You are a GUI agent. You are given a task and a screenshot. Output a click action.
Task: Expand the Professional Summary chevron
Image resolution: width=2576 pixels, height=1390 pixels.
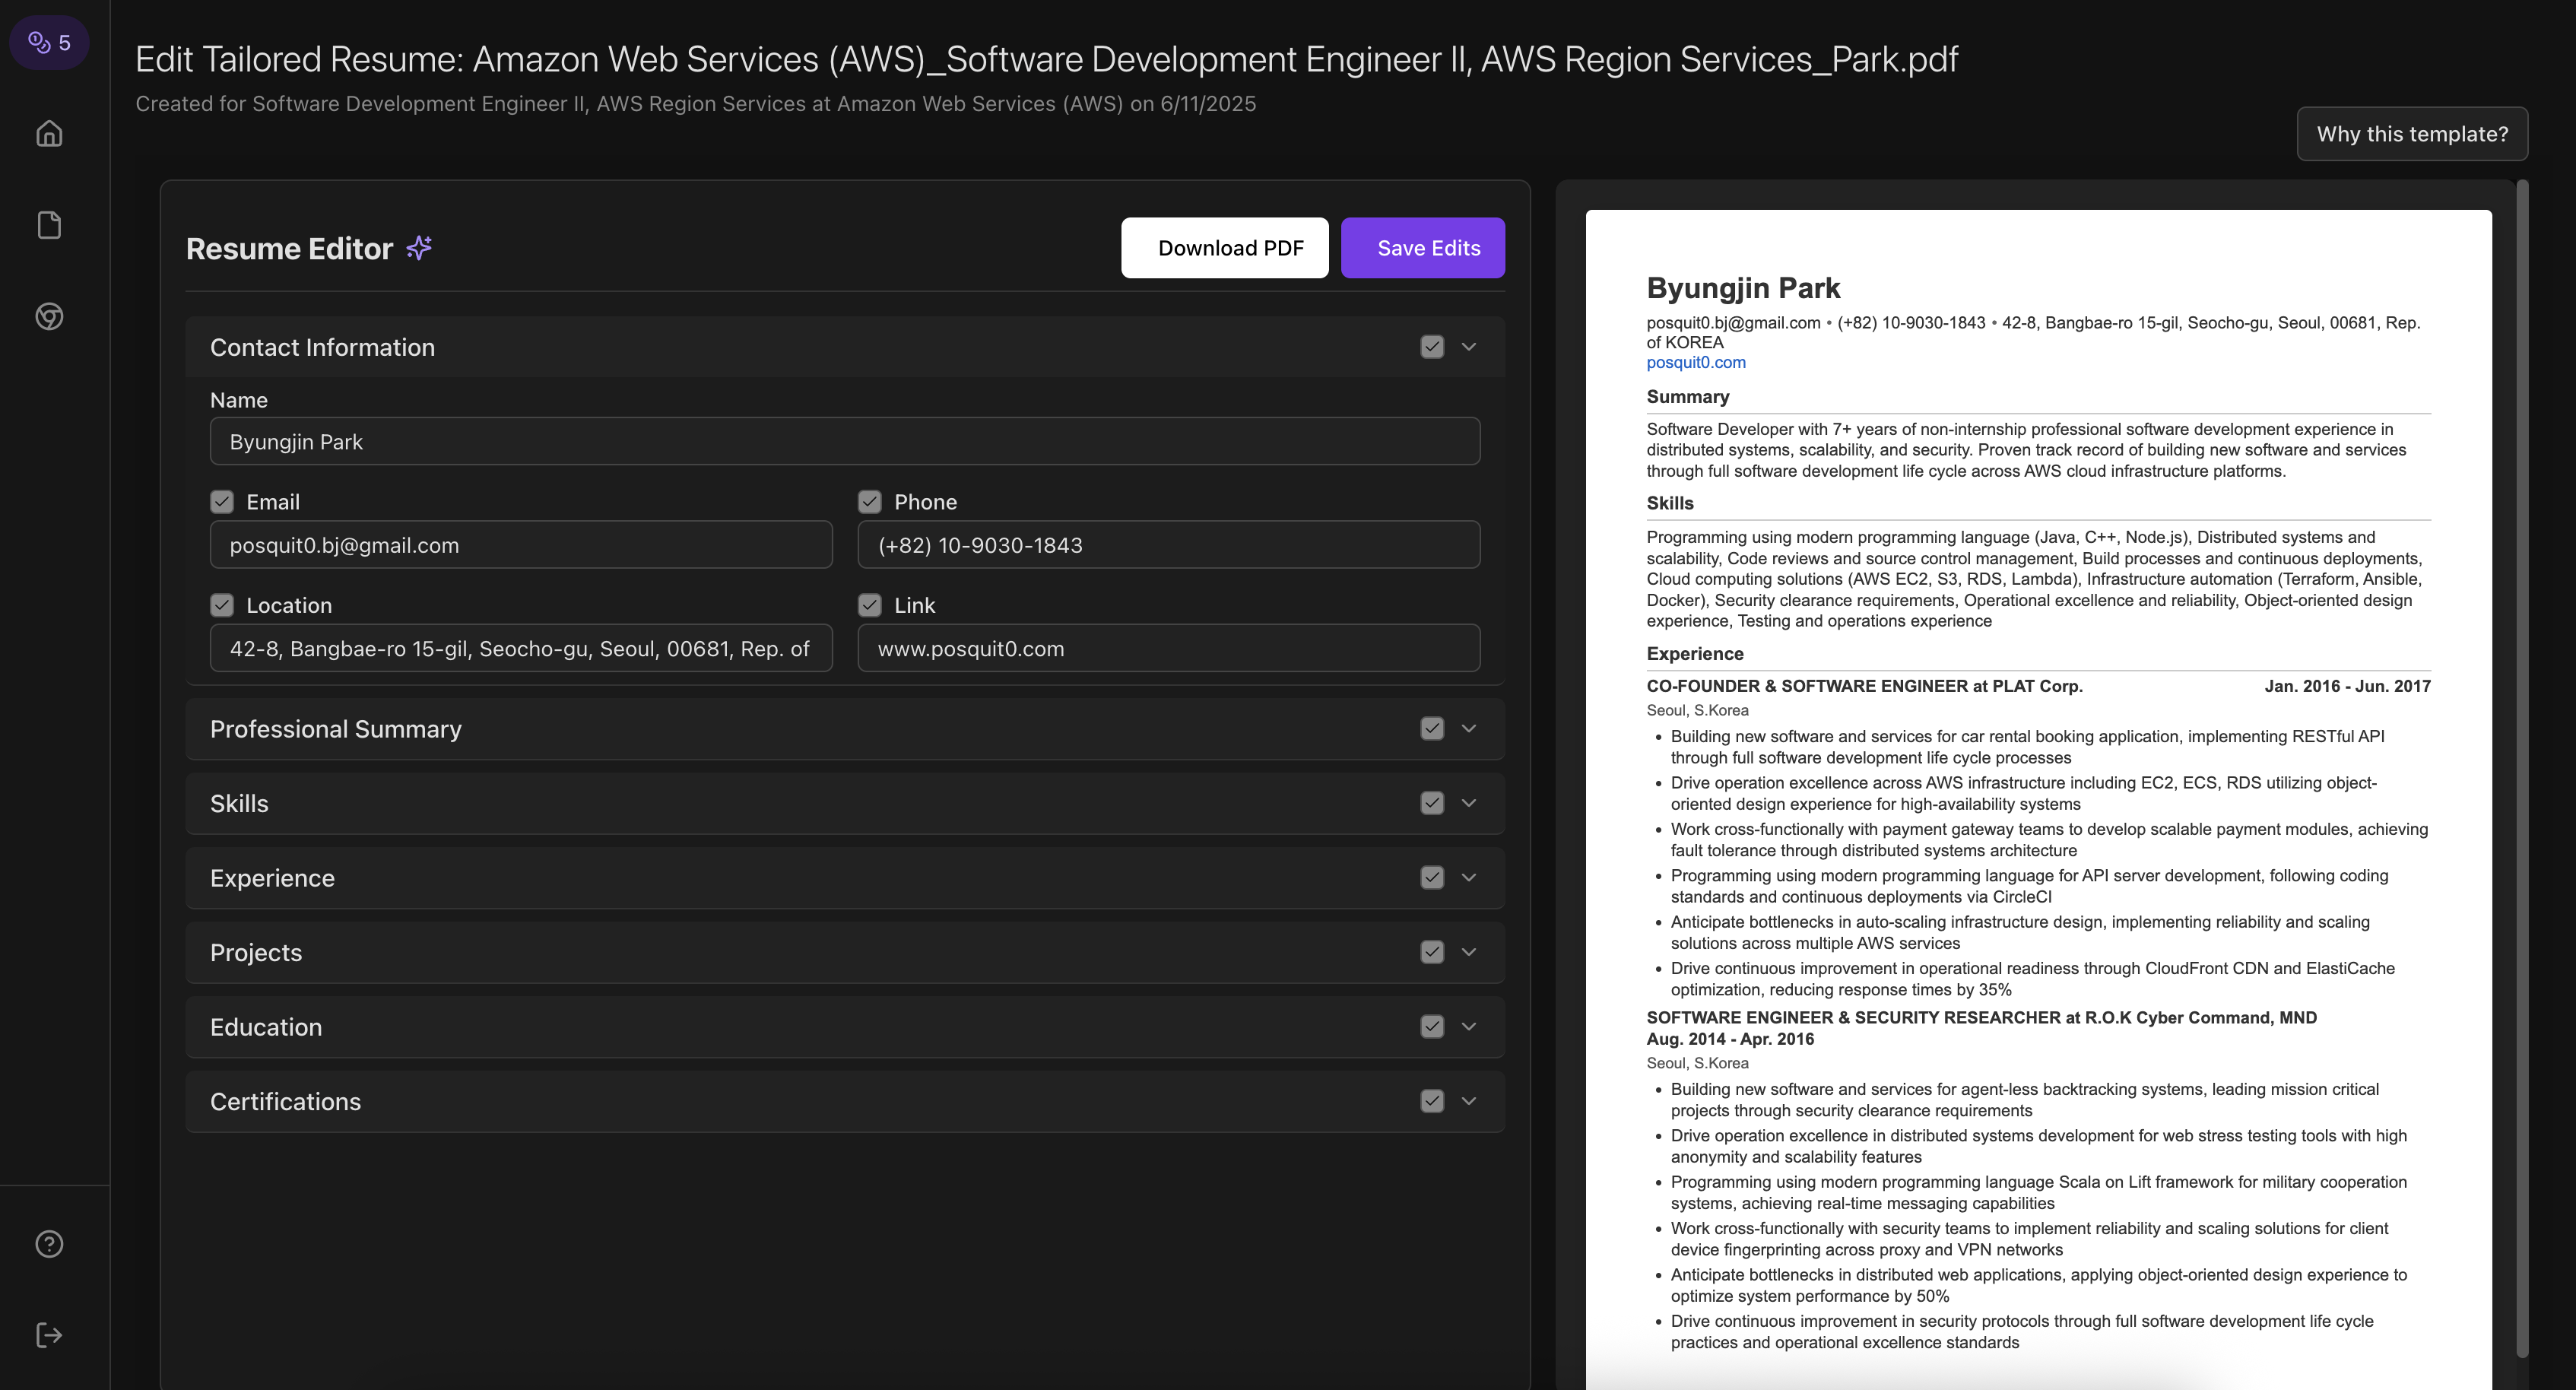coord(1469,728)
